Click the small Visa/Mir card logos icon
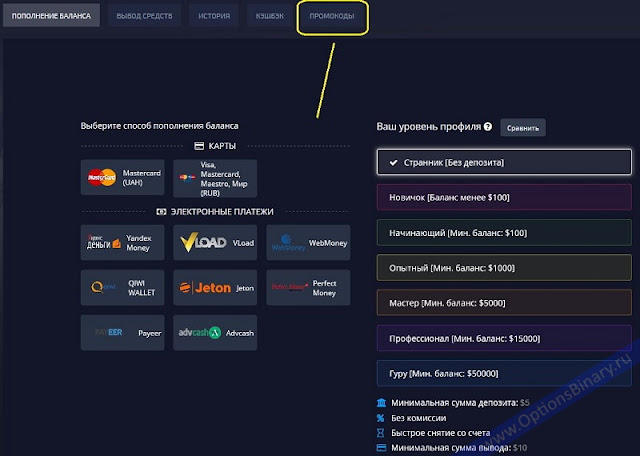The width and height of the screenshot is (640, 456). click(x=187, y=178)
